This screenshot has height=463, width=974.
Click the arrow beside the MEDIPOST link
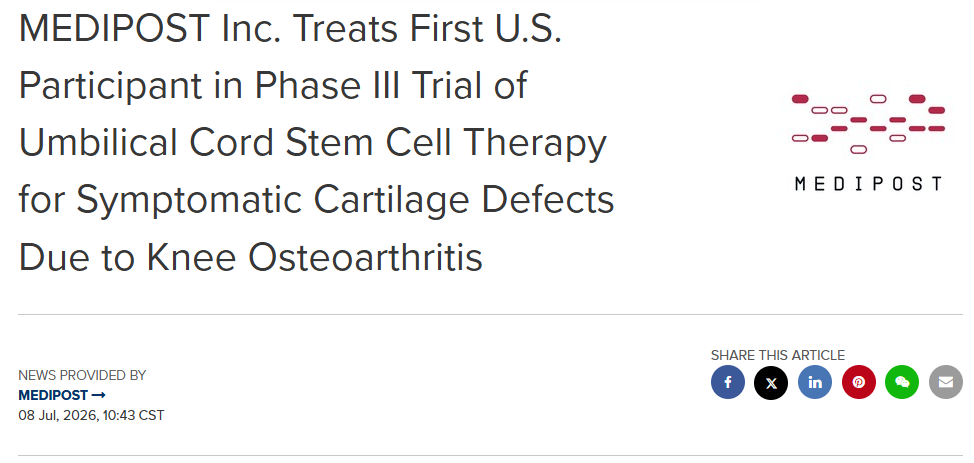[x=98, y=395]
